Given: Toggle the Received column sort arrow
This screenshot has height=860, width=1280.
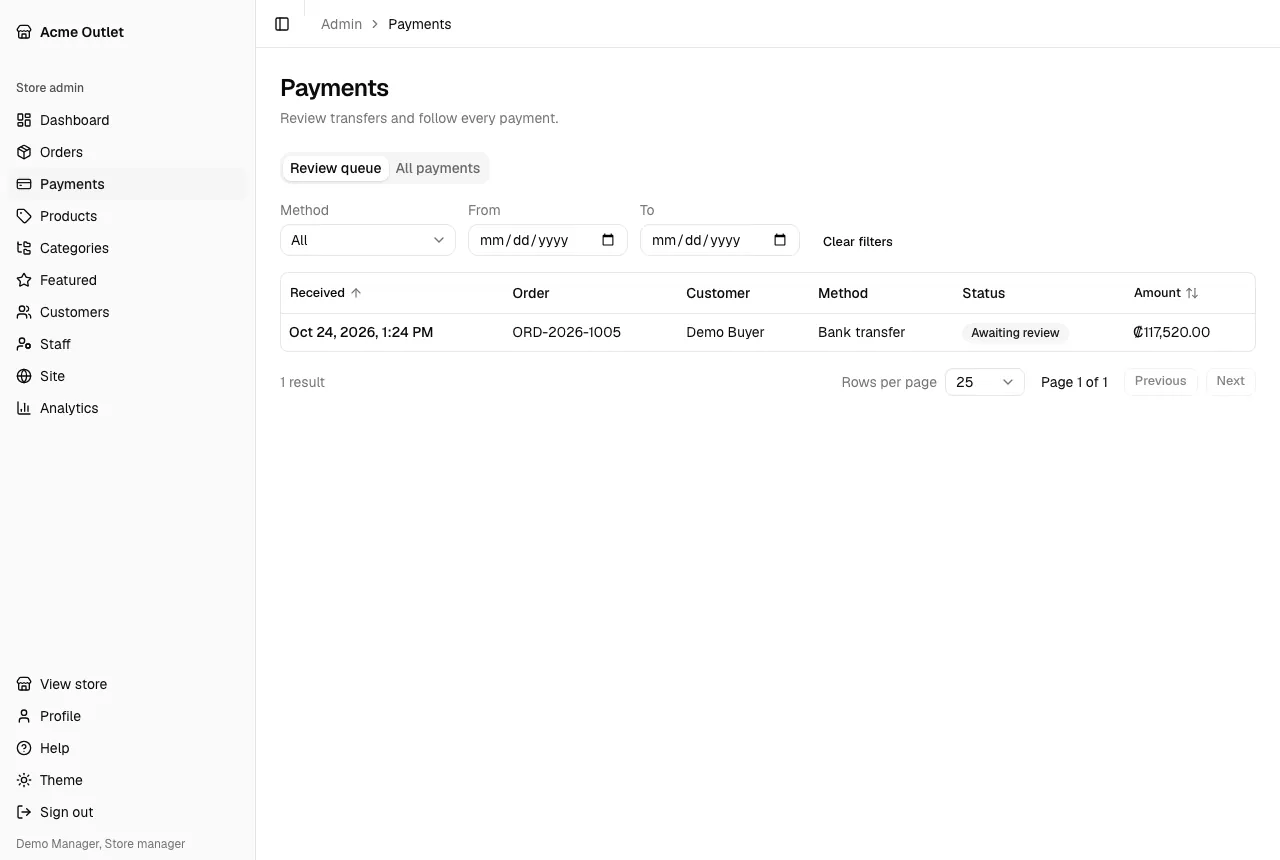Looking at the screenshot, I should coord(356,293).
